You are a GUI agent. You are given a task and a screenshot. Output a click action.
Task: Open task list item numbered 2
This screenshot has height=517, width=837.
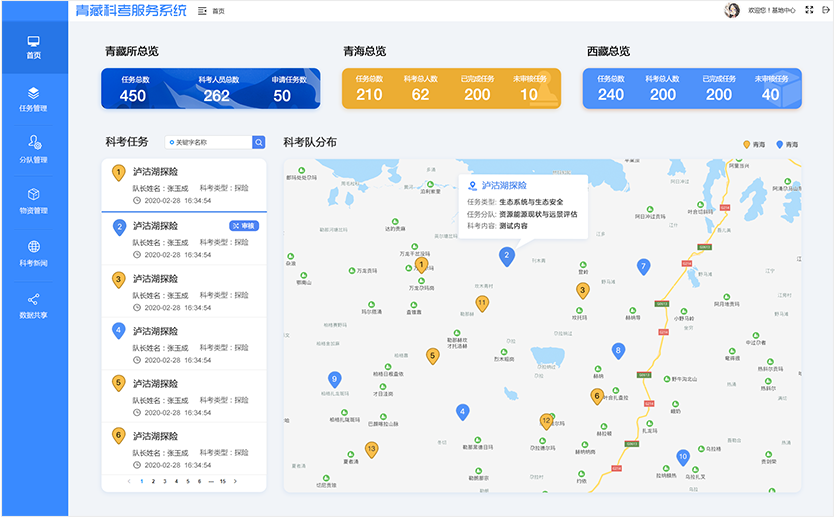184,238
